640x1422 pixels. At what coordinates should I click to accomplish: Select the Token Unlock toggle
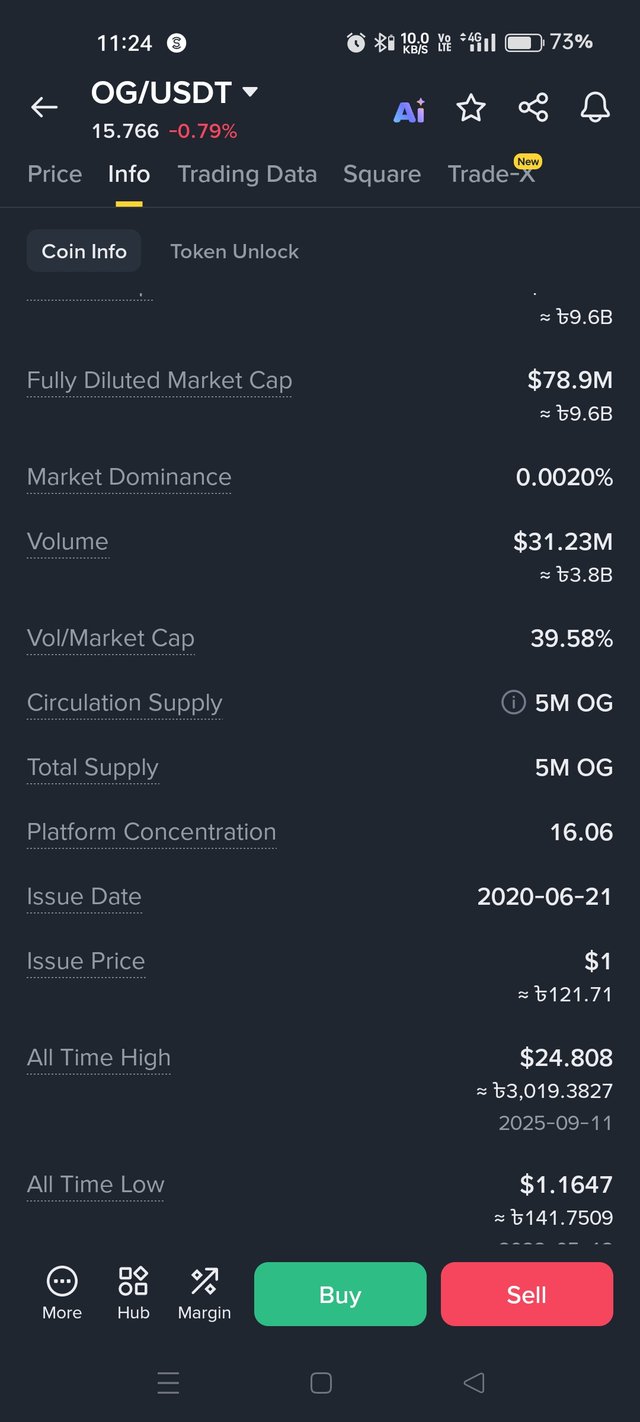click(235, 252)
